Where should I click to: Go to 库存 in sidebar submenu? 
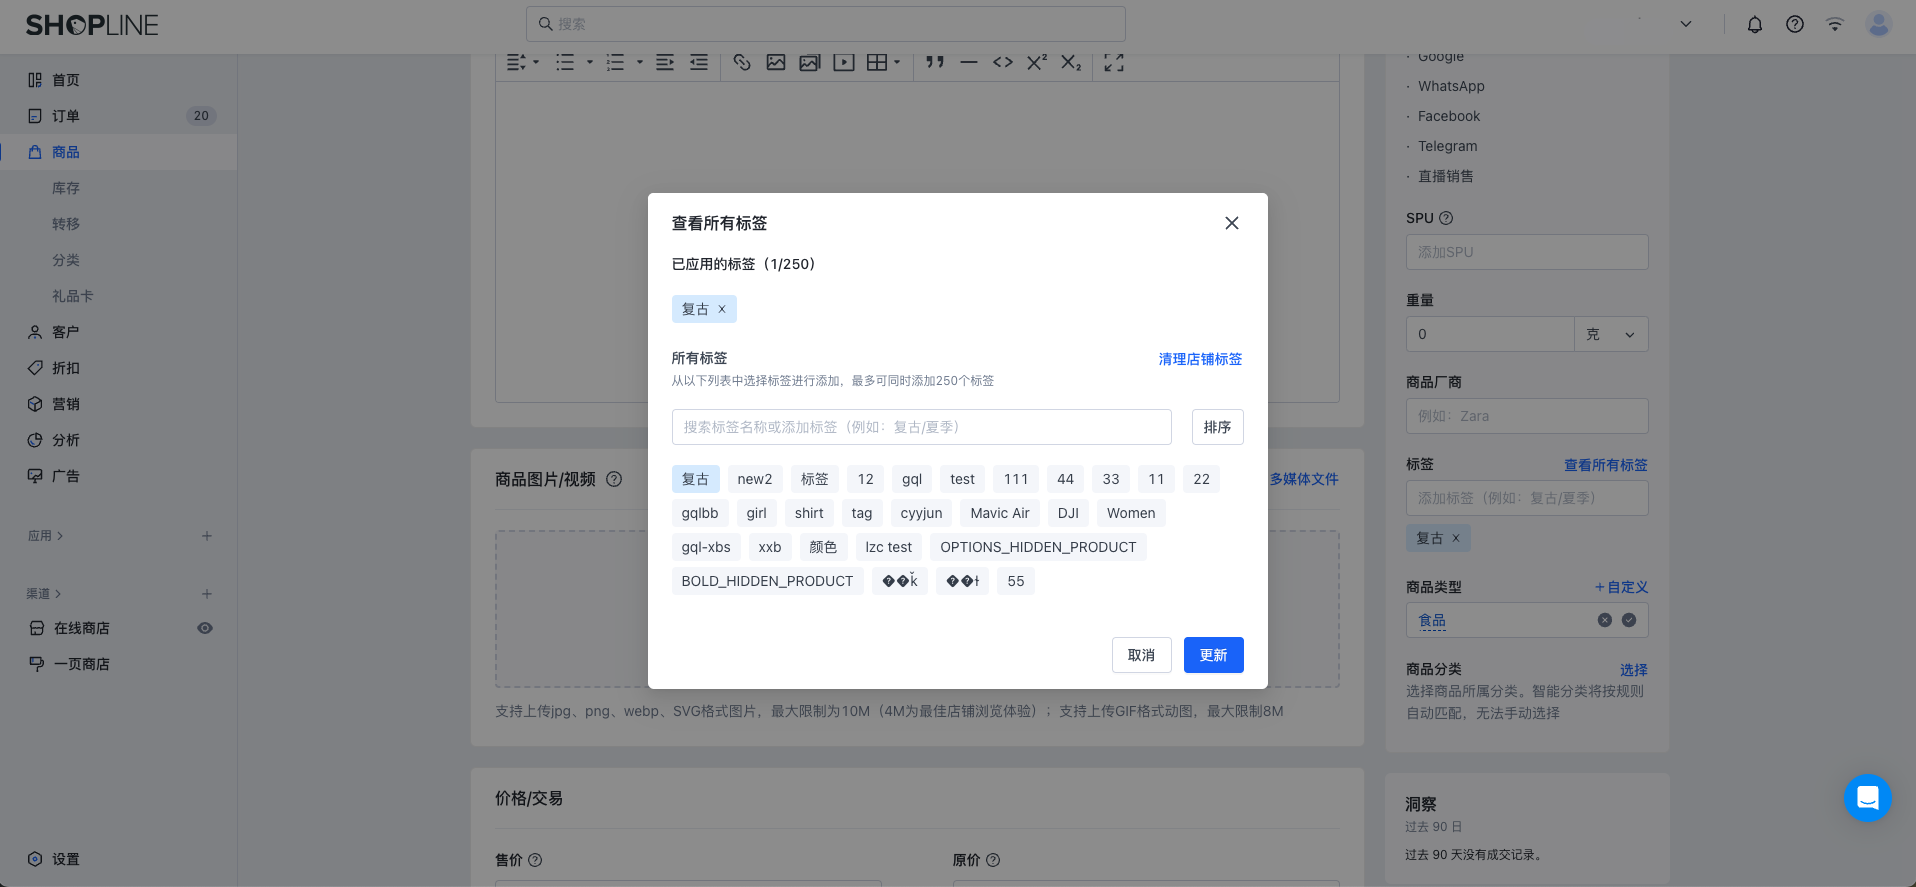click(66, 188)
